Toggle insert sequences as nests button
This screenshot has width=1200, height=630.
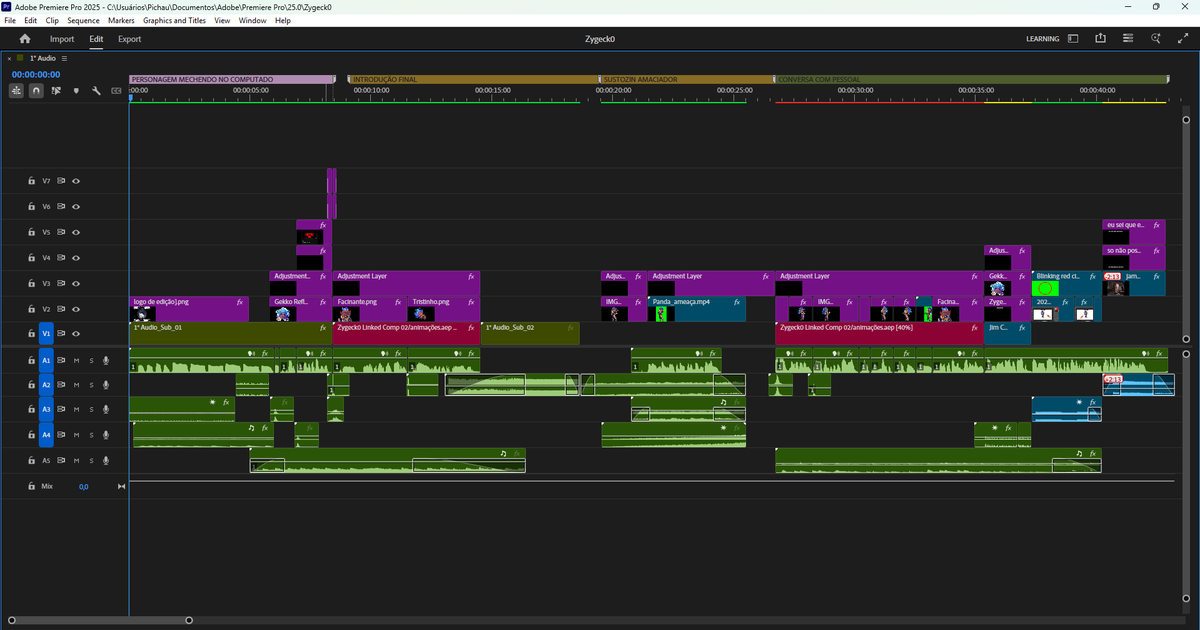coord(17,90)
